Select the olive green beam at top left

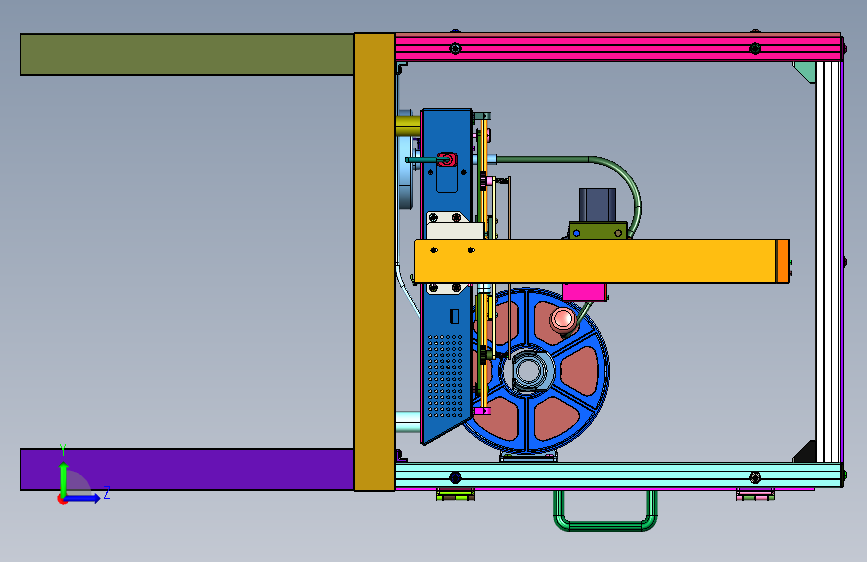(187, 54)
